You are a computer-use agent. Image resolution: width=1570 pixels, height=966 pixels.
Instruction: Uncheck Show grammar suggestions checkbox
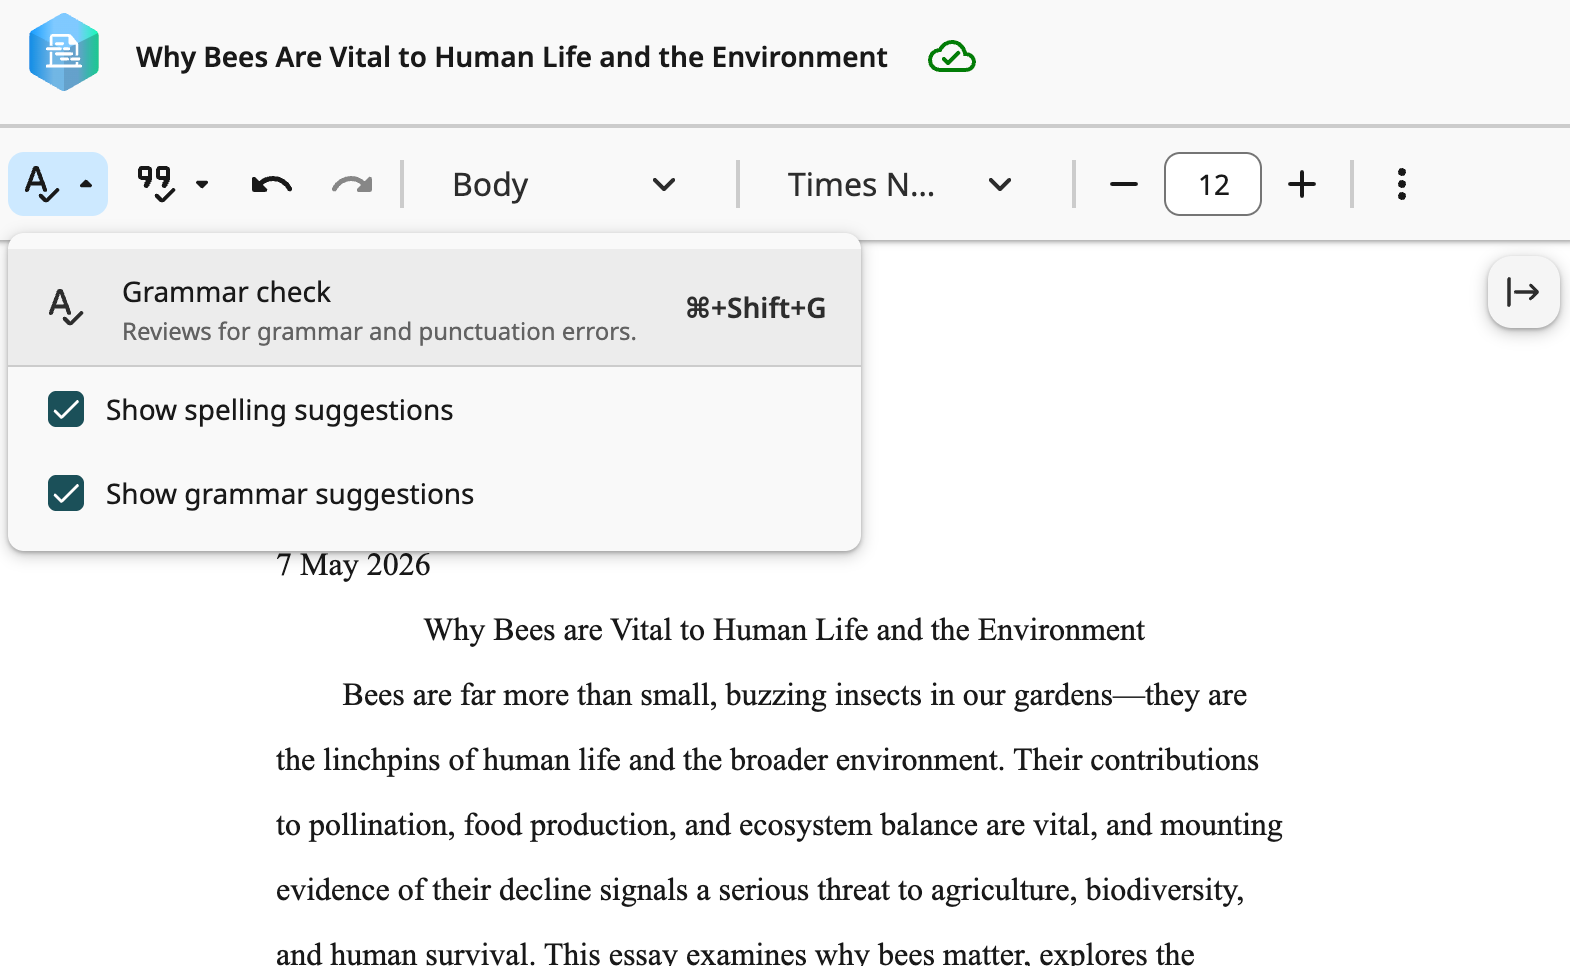pyautogui.click(x=66, y=494)
